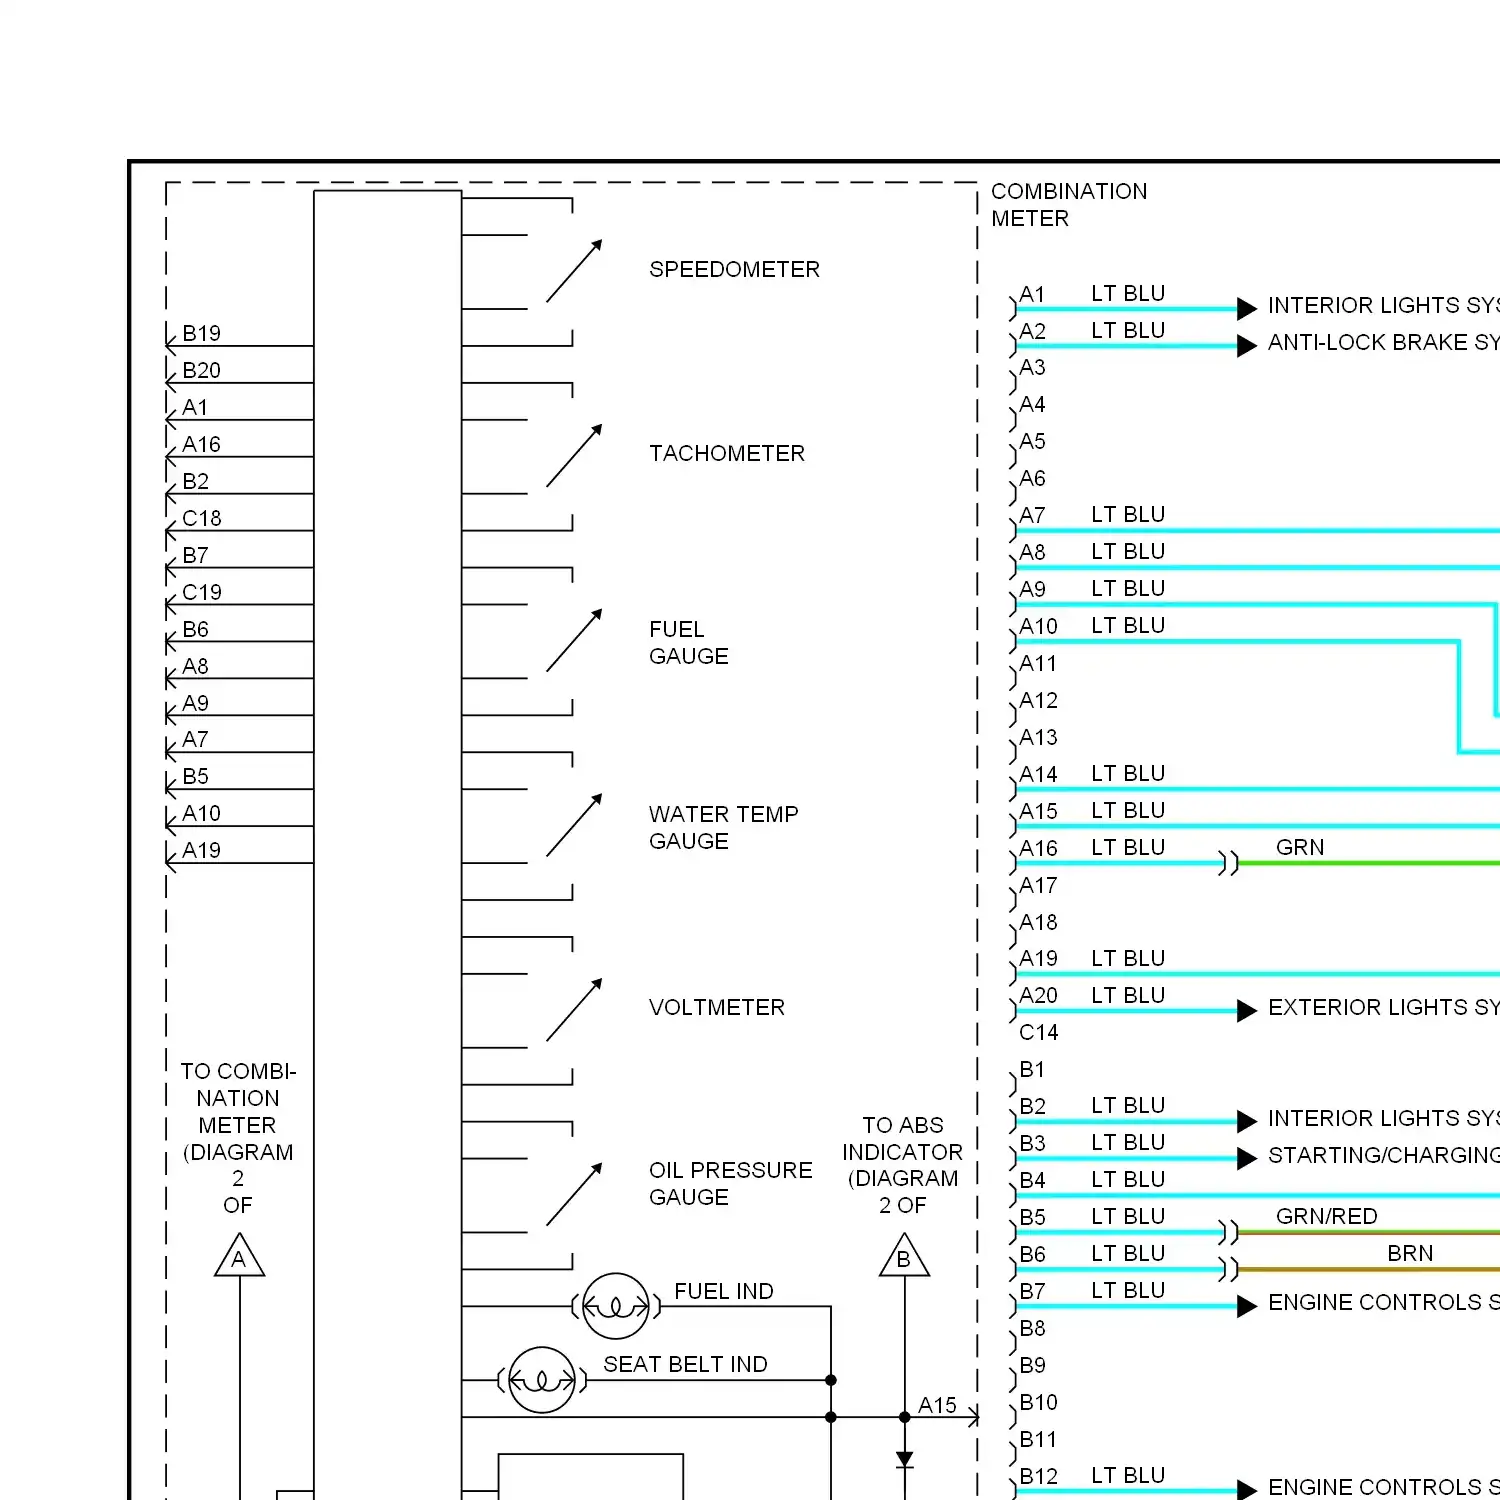Viewport: 1500px width, 1500px height.
Task: Click the STARTING/CHARGING destination label
Action: [x=1383, y=1156]
